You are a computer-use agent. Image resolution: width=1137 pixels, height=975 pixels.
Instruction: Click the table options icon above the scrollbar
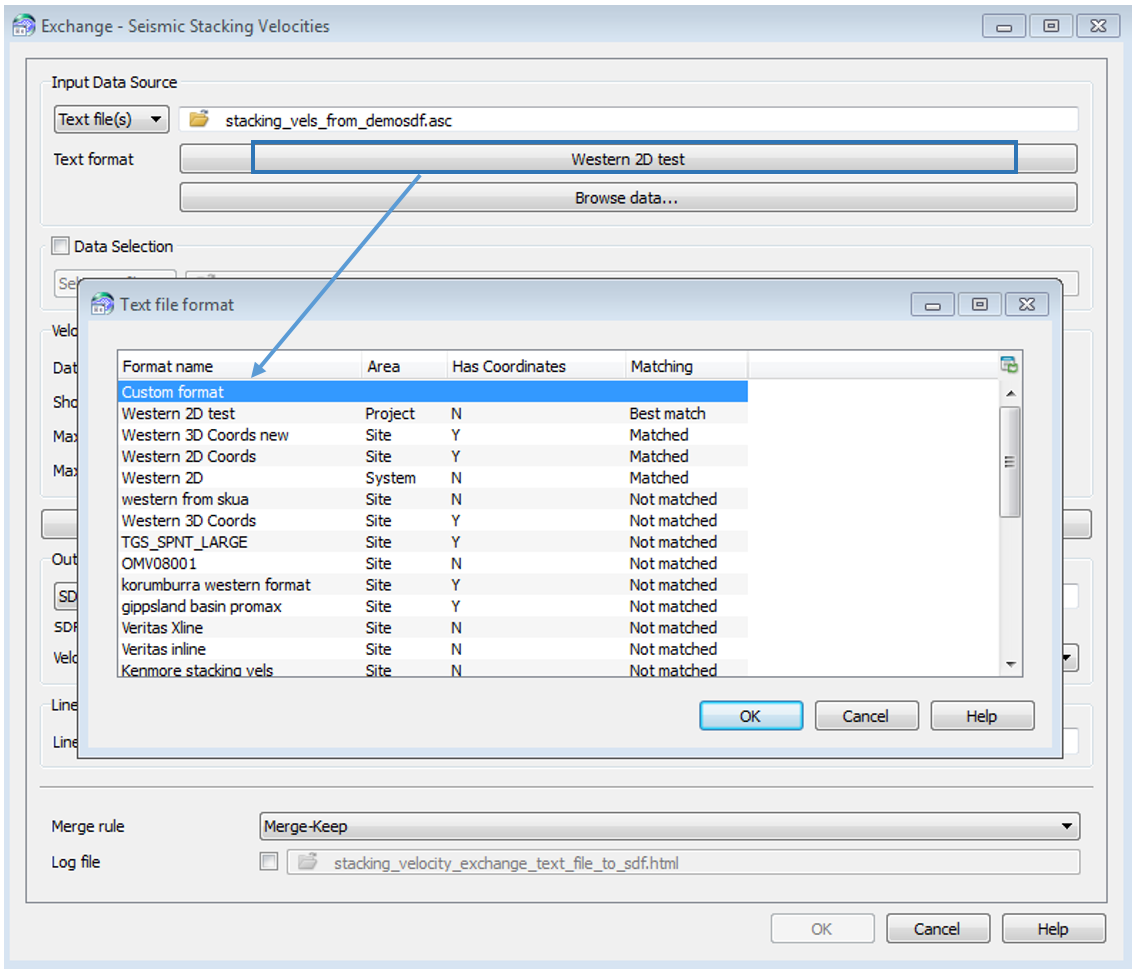(x=1009, y=365)
